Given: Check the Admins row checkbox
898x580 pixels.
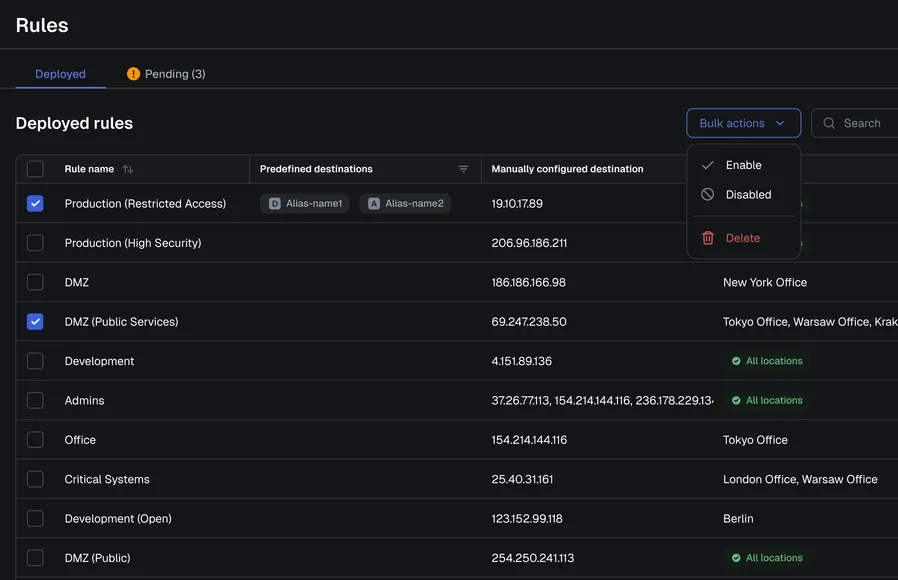Looking at the screenshot, I should tap(35, 400).
